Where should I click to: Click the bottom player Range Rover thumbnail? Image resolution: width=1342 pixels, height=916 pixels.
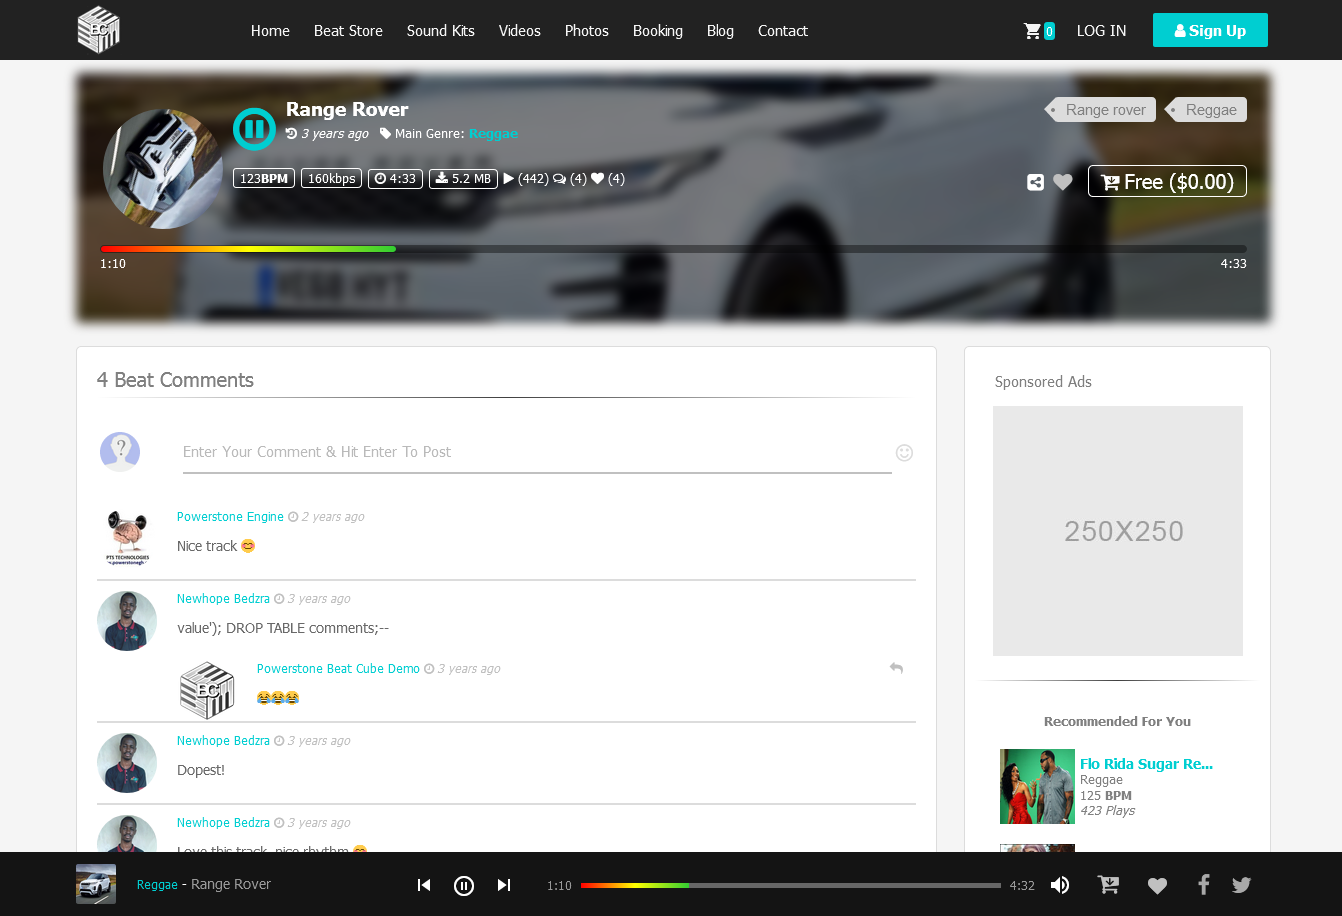tap(96, 884)
